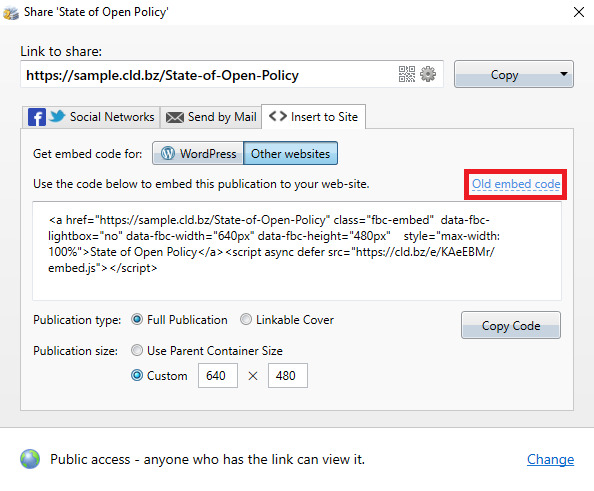Choose Use Parent Container Size option
The width and height of the screenshot is (594, 491).
click(x=137, y=350)
